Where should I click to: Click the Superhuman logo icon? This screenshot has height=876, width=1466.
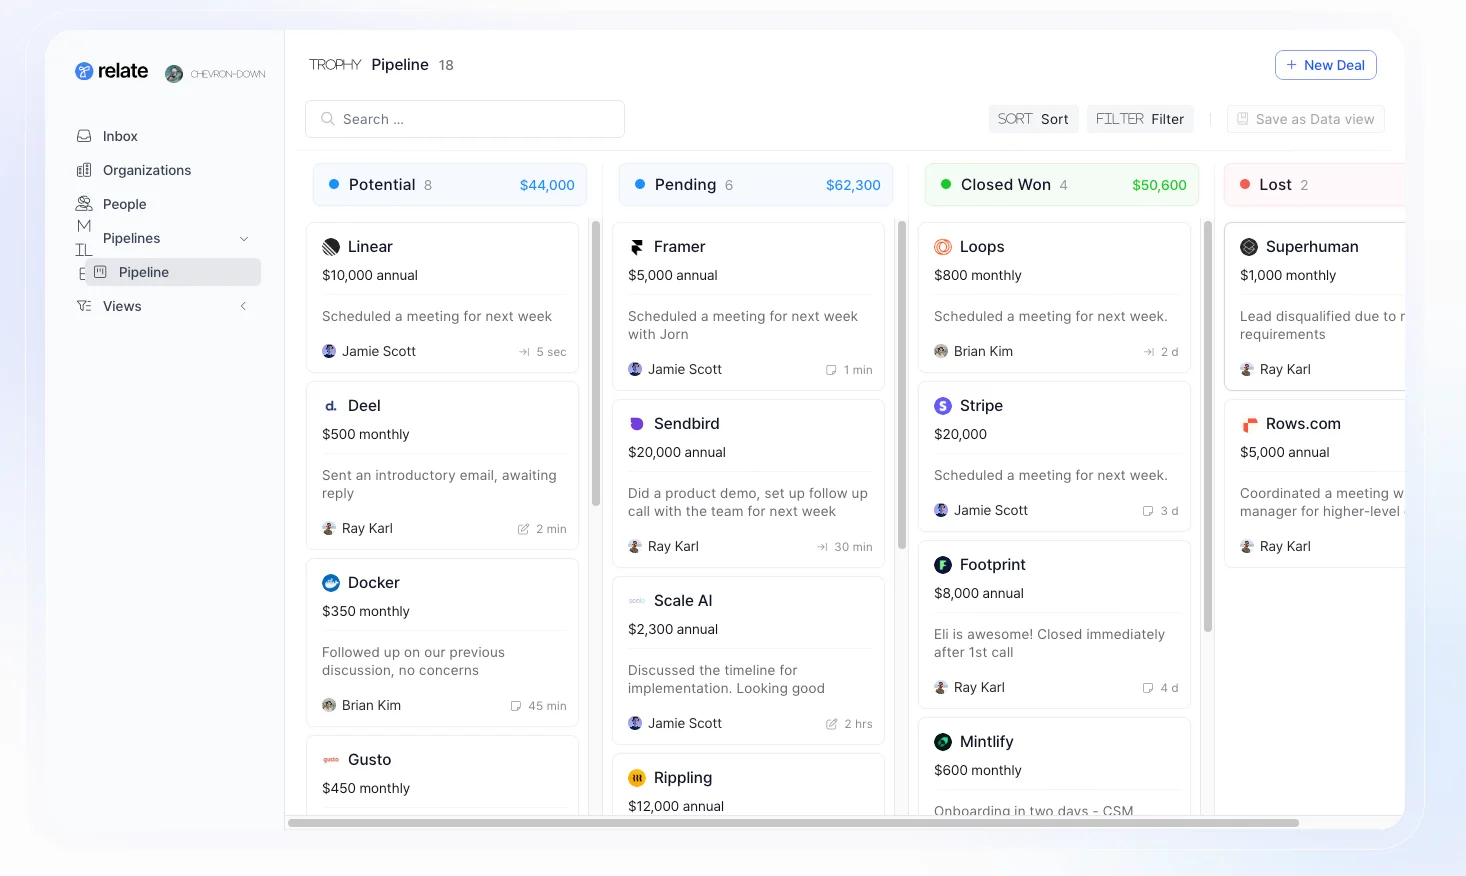coord(1249,247)
